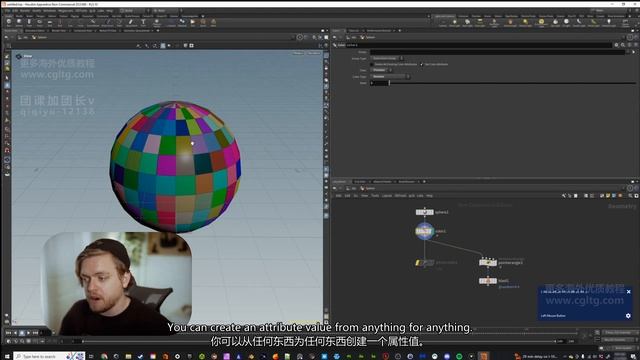
Task: Select the Font (T) shelf tool
Action: pyautogui.click(x=143, y=22)
